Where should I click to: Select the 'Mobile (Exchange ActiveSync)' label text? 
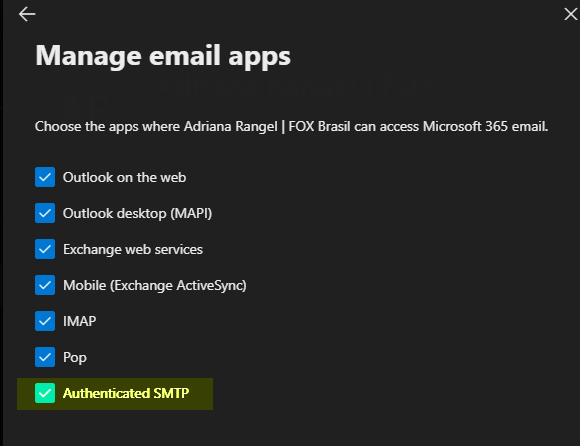(x=155, y=285)
